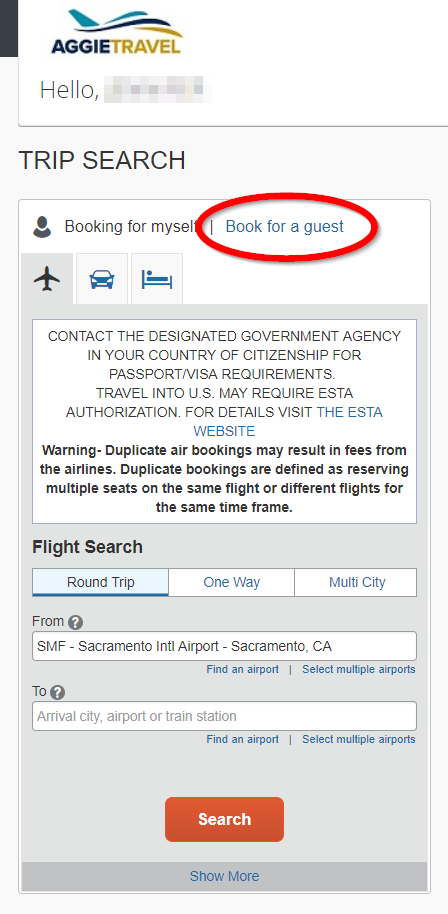Click Find an airport under To field
Screen dimensions: 448x914
point(242,739)
